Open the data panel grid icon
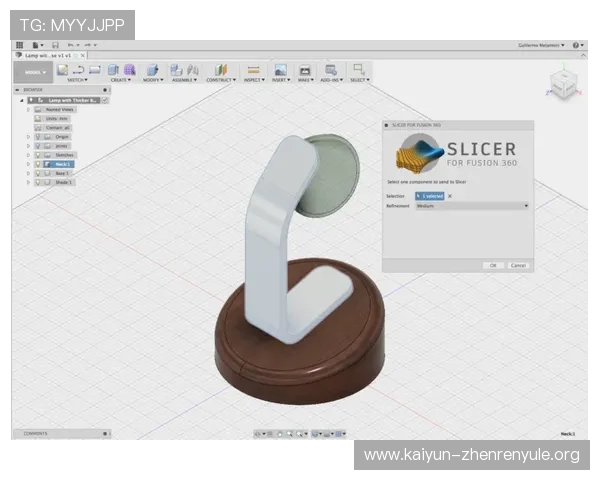This screenshot has height=480, width=600. [x=20, y=45]
